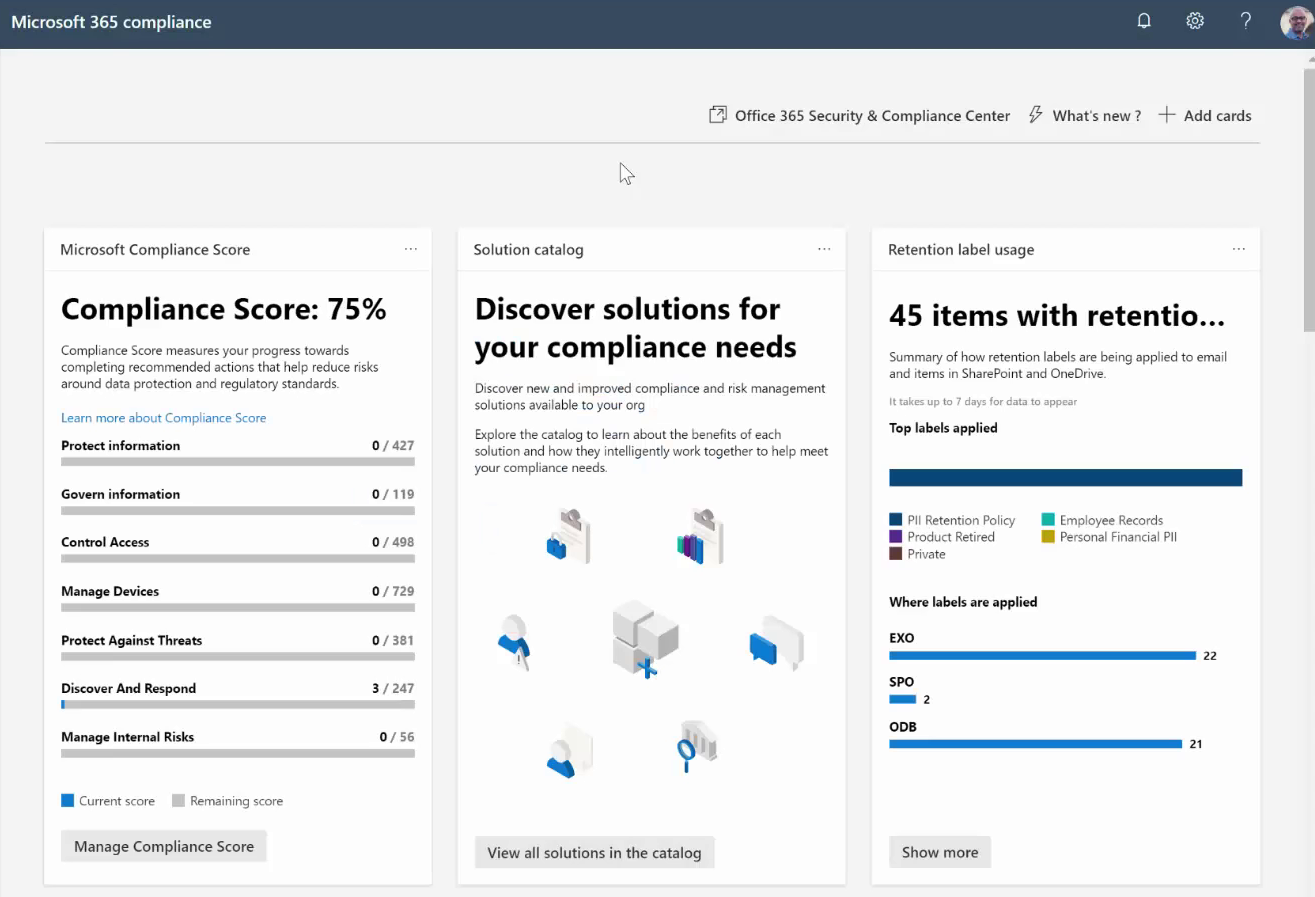
Task: Click the Compliance Score: 75% heading
Action: click(x=224, y=309)
